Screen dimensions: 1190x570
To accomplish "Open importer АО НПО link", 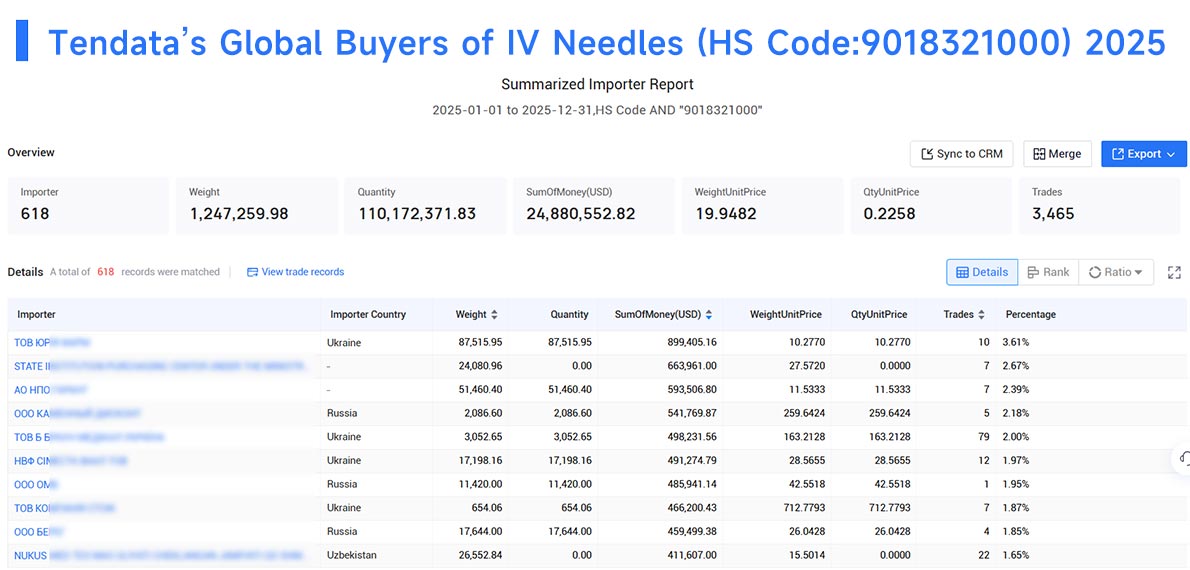I will 51,390.
